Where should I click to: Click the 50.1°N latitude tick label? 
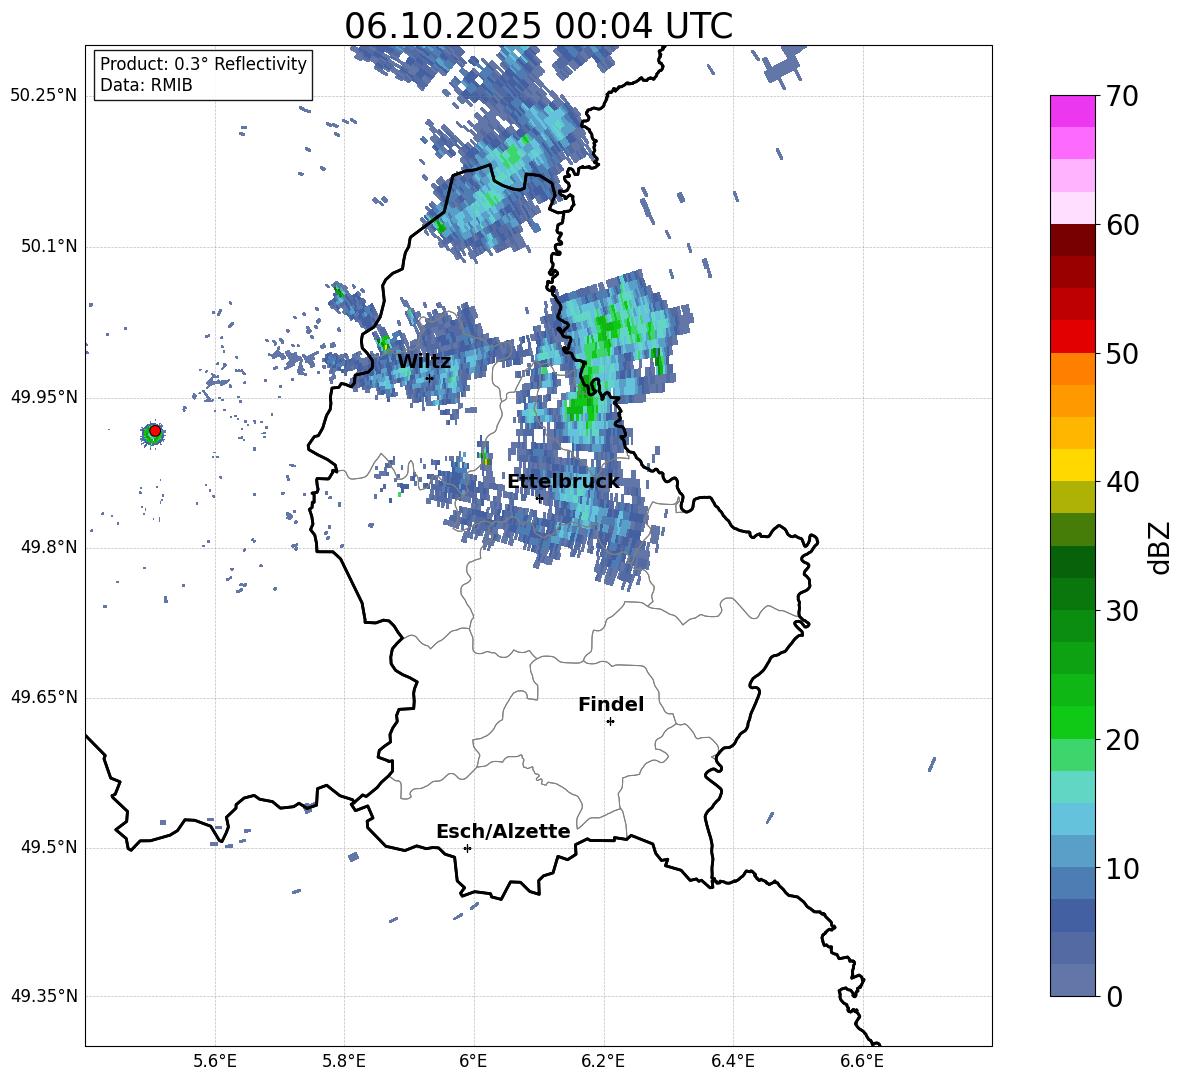(49, 247)
